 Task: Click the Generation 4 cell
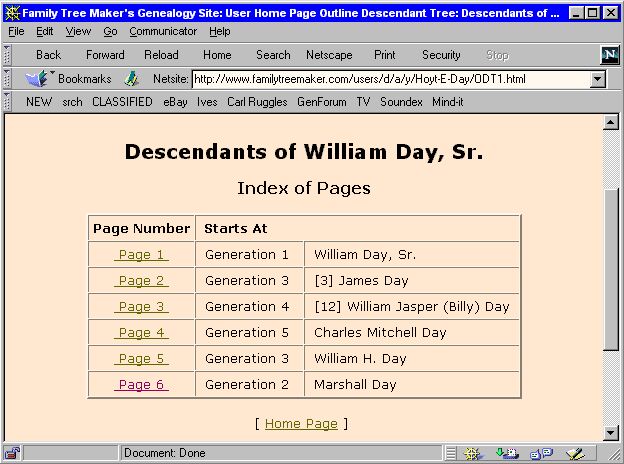250,306
